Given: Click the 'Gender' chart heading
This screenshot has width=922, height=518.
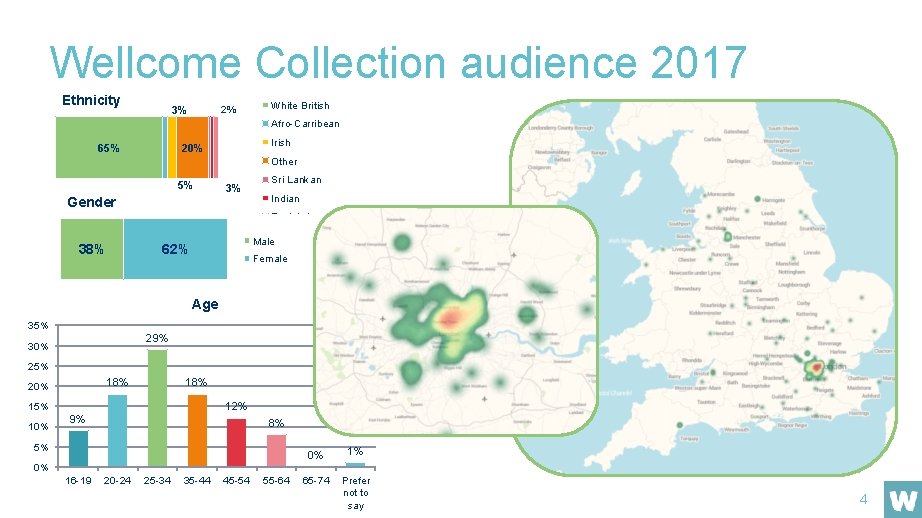Looking at the screenshot, I should tap(91, 202).
